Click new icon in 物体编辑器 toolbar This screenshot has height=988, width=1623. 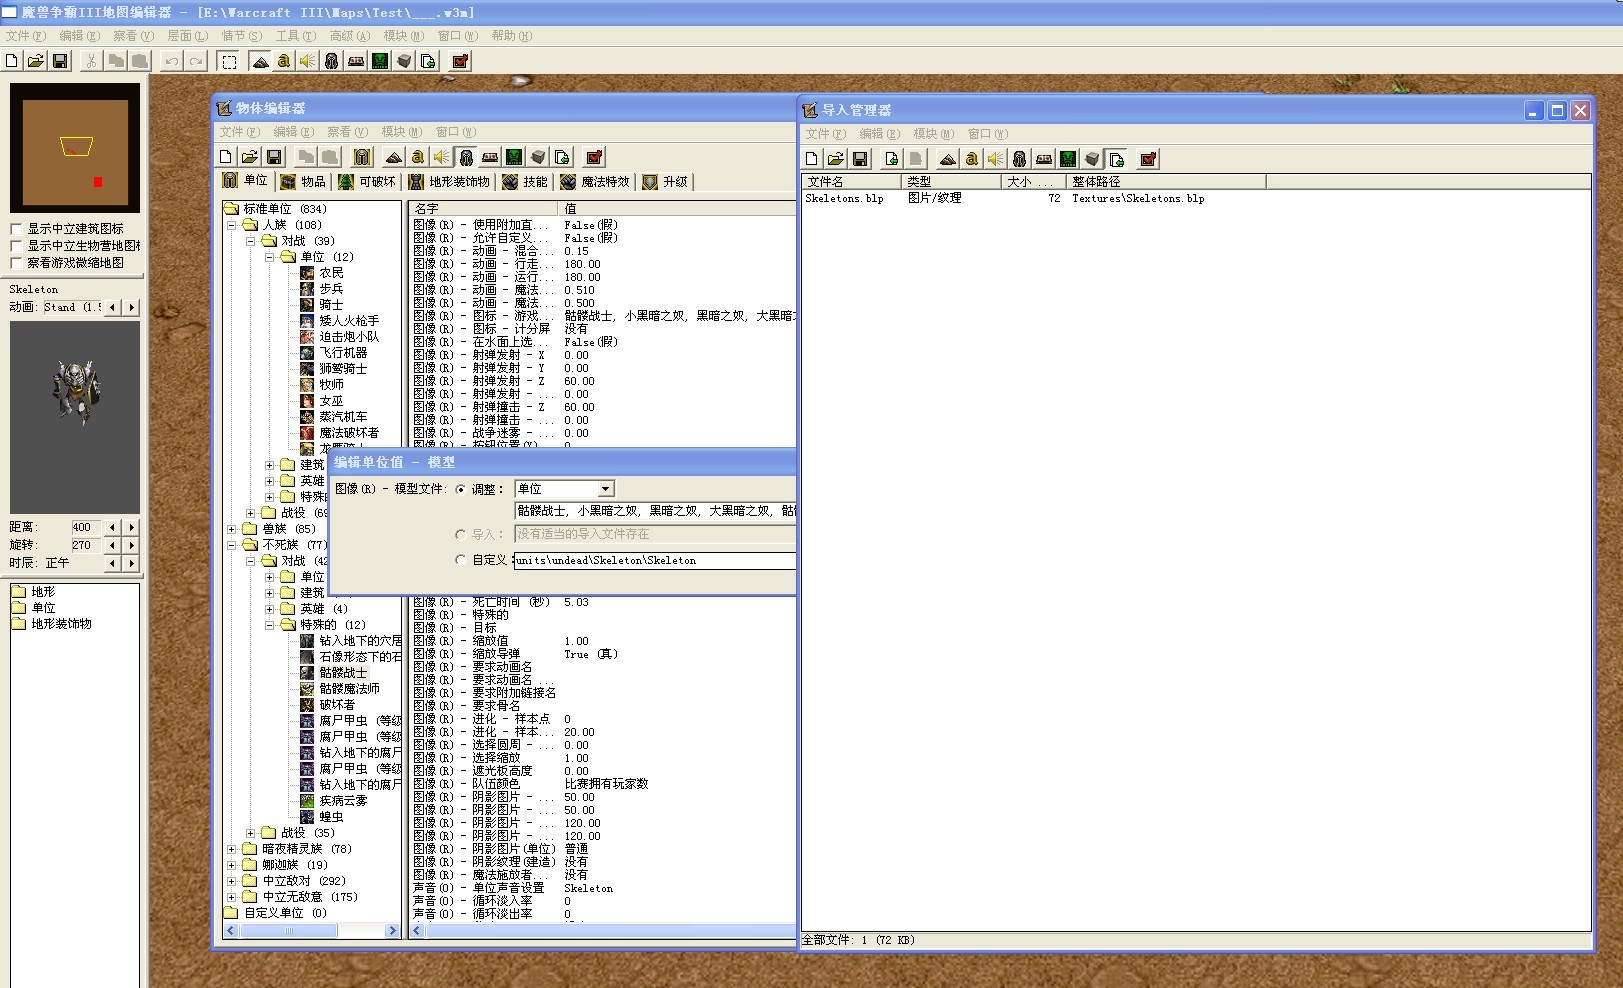pos(226,157)
